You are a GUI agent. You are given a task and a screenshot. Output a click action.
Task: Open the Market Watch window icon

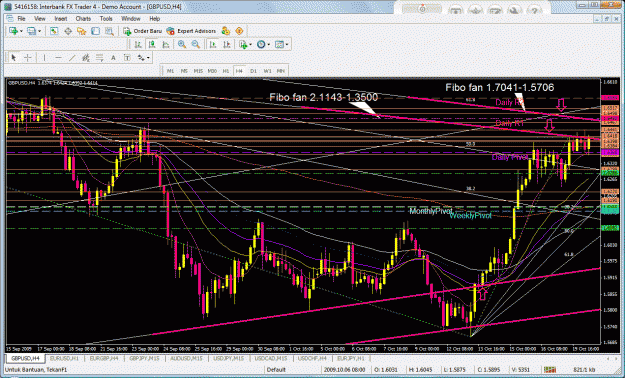point(54,31)
